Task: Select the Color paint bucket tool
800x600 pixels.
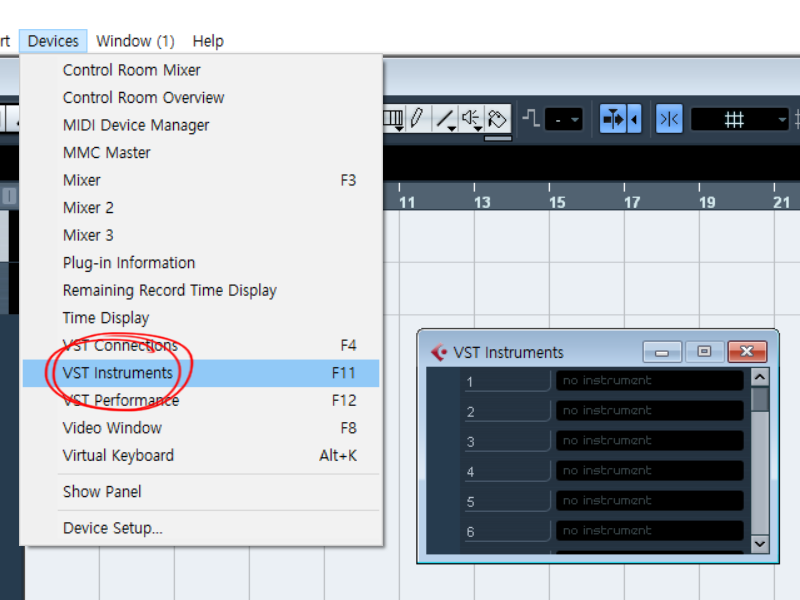Action: (497, 119)
